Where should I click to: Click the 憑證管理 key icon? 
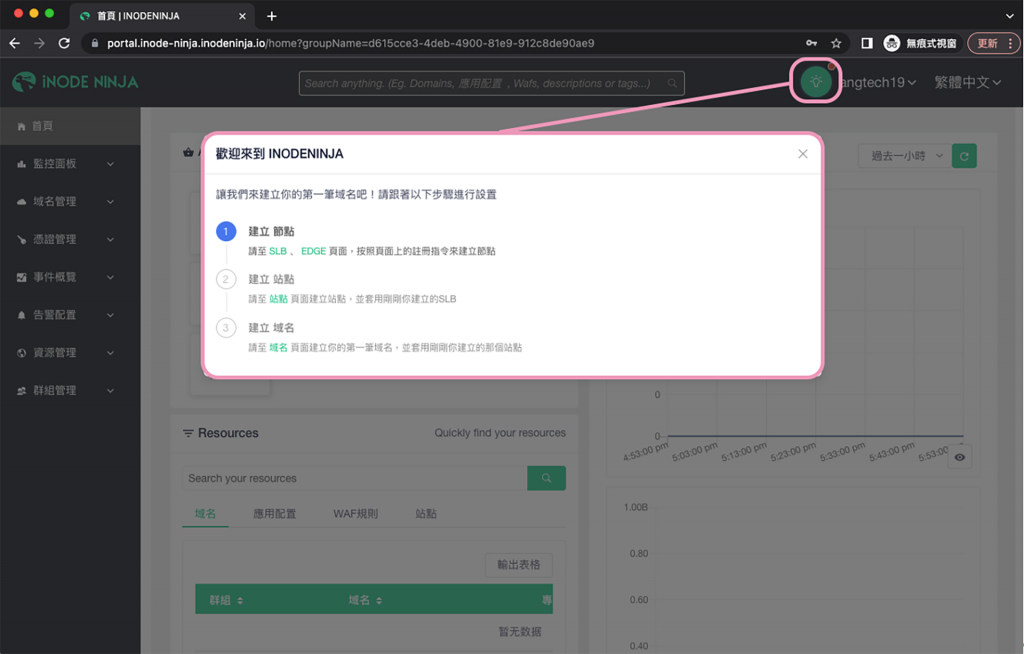21,240
